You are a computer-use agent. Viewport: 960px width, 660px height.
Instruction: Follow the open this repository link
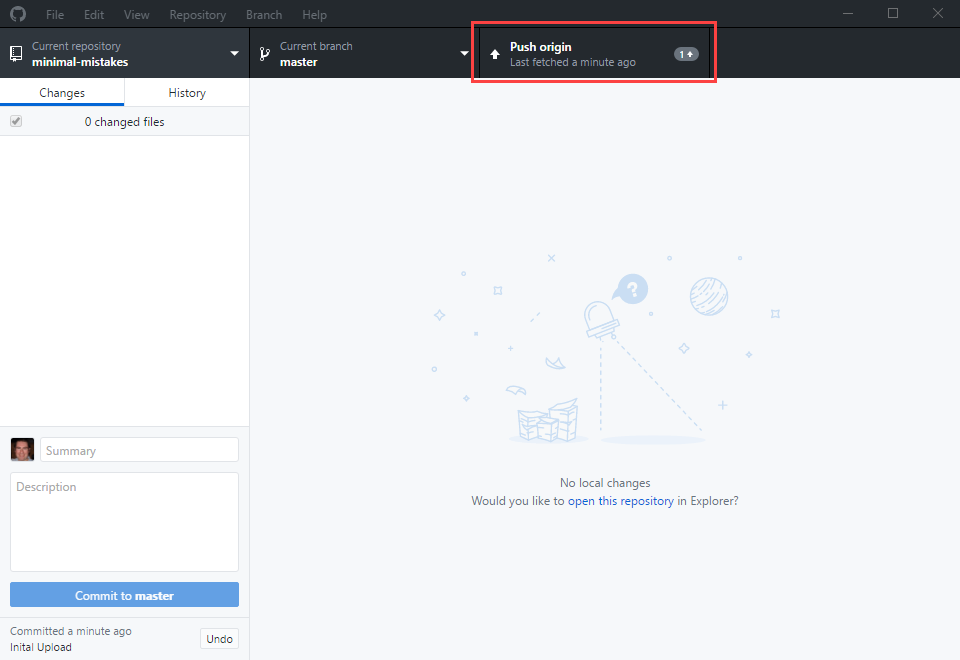click(621, 501)
